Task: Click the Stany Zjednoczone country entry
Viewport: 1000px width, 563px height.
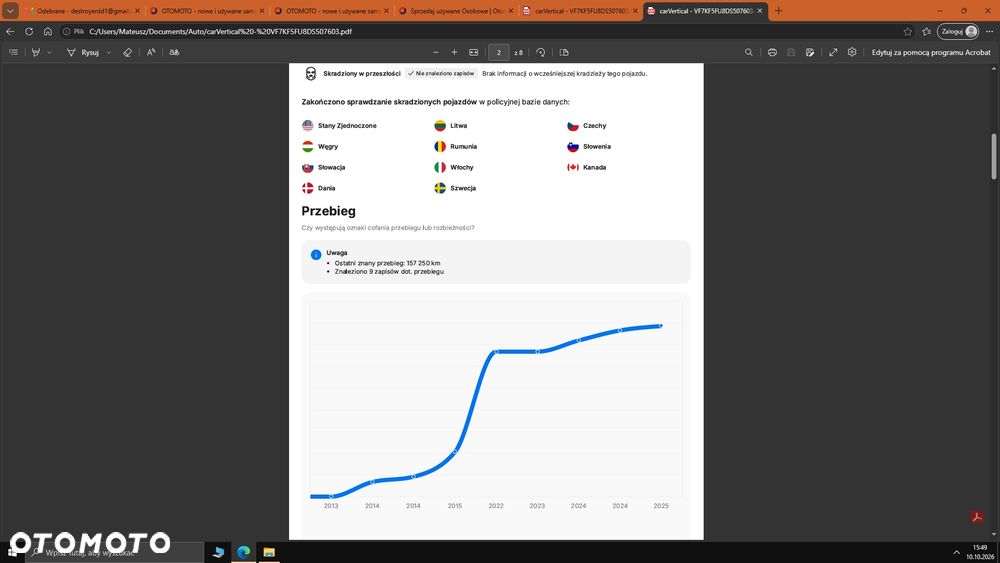Action: tap(339, 126)
